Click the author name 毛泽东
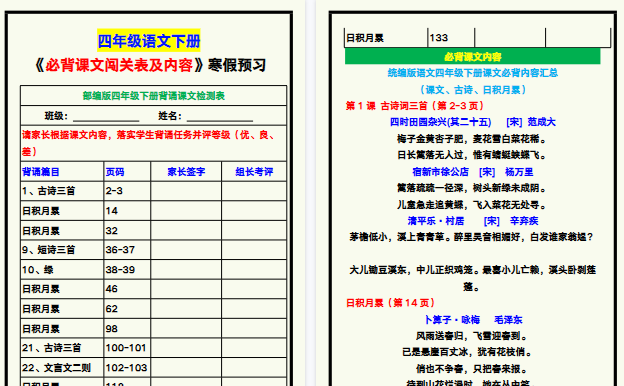The width and height of the screenshot is (624, 386). pyautogui.click(x=508, y=320)
